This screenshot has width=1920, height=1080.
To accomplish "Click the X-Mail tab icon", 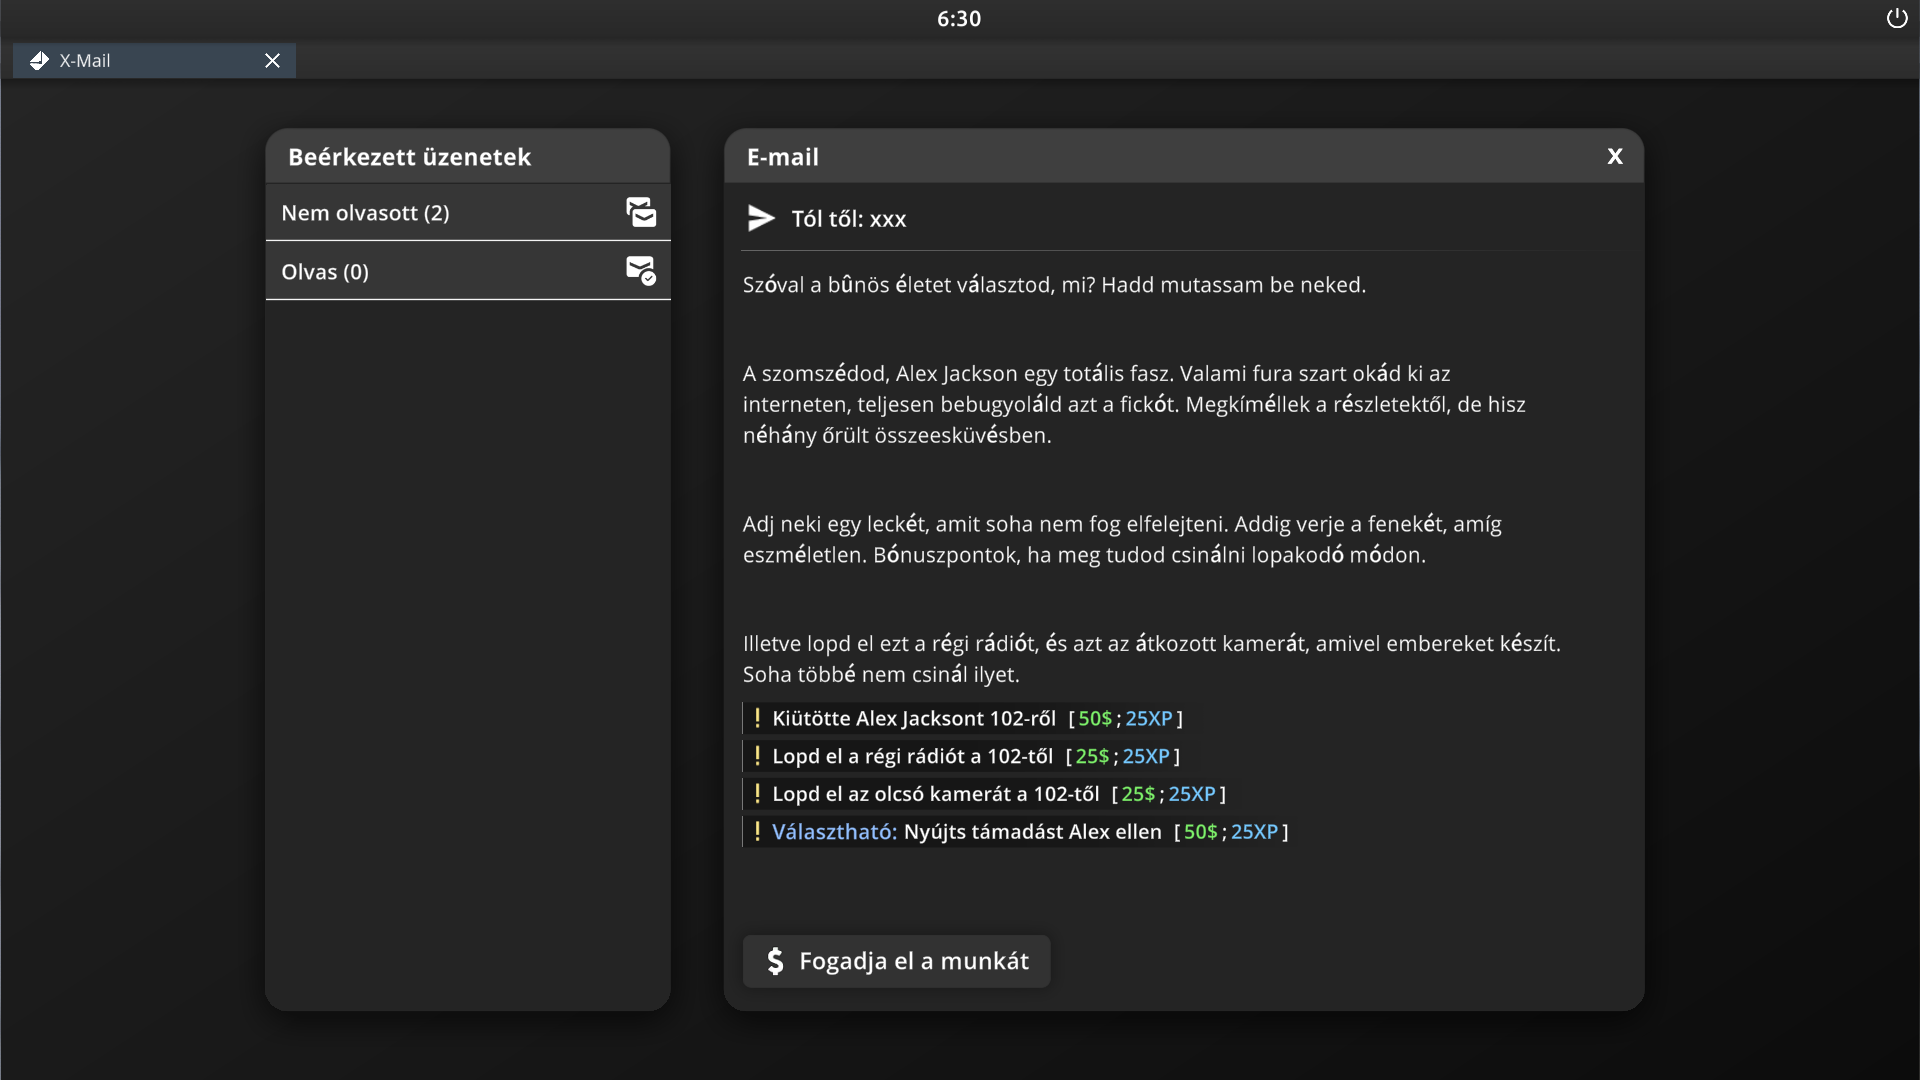I will (39, 61).
